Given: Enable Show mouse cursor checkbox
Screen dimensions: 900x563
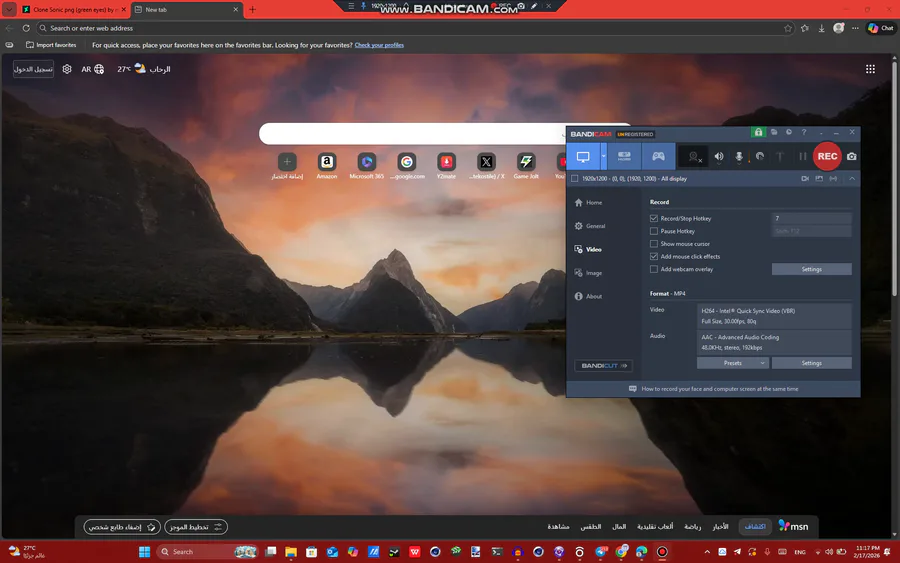Looking at the screenshot, I should pos(654,244).
